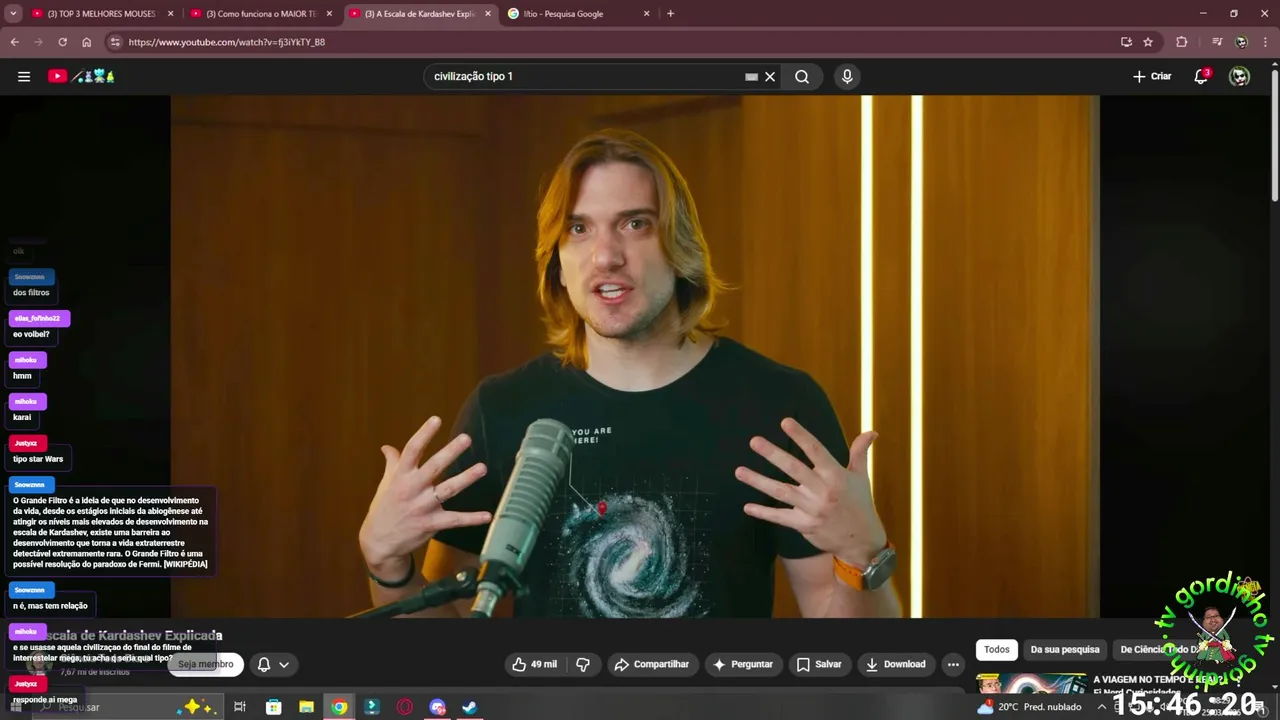This screenshot has width=1280, height=720.
Task: Open File Explorer from taskbar
Action: tap(306, 707)
